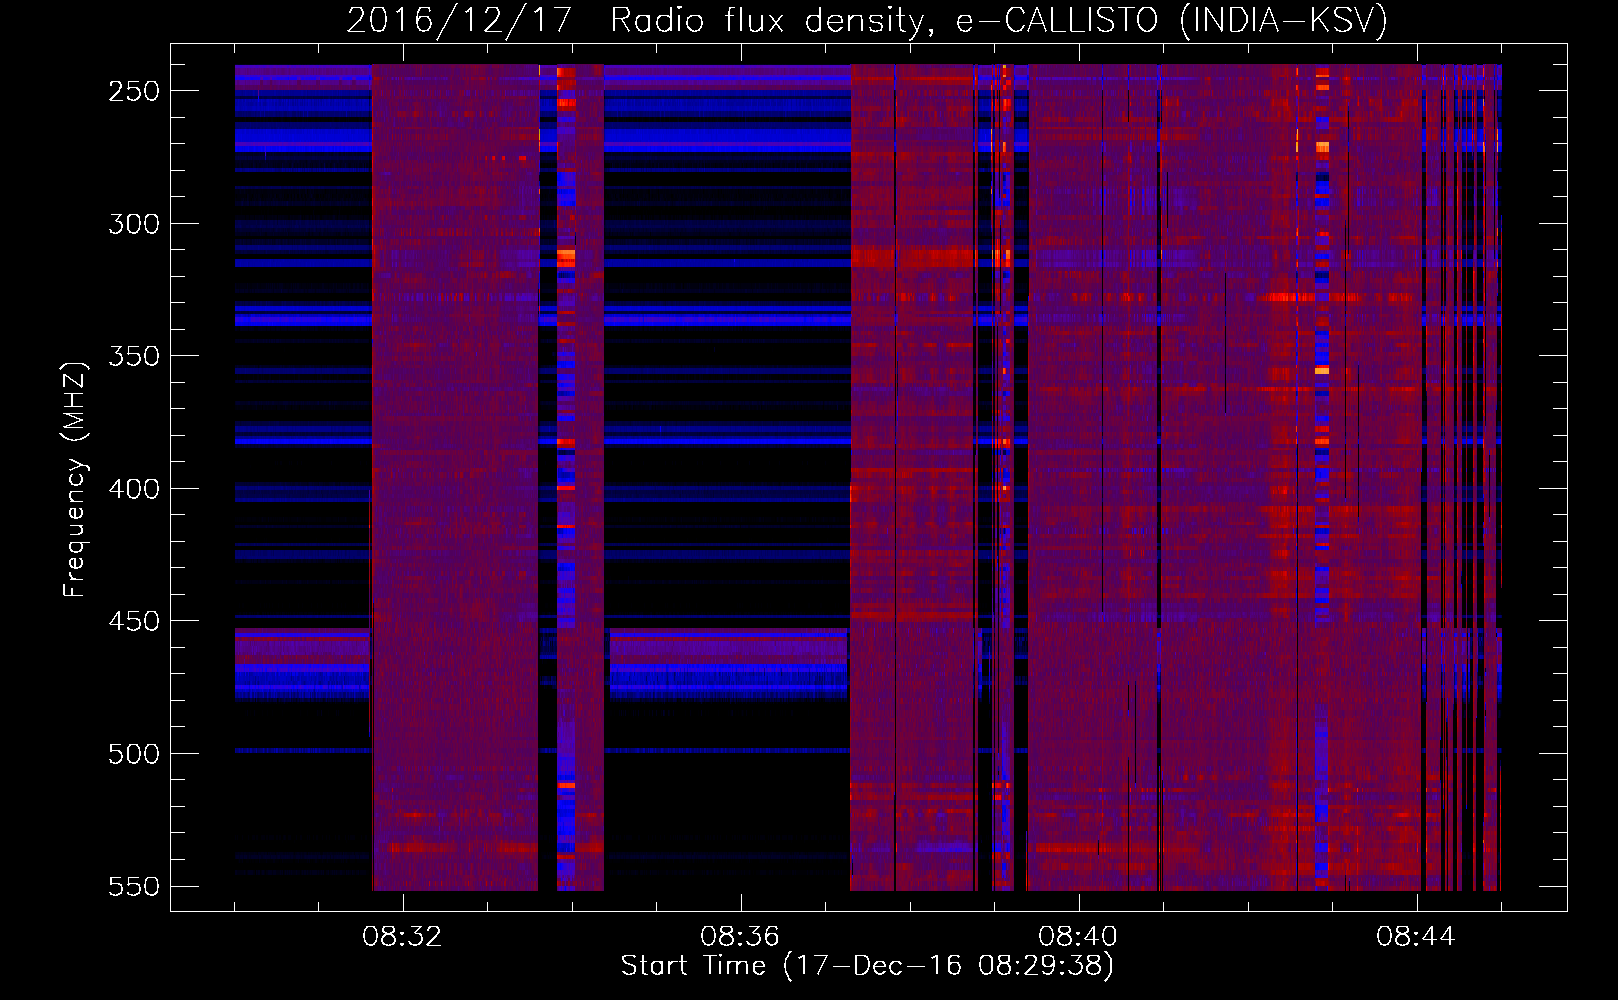Select the 500 frequency tick label
The image size is (1618, 1000).
(x=134, y=754)
